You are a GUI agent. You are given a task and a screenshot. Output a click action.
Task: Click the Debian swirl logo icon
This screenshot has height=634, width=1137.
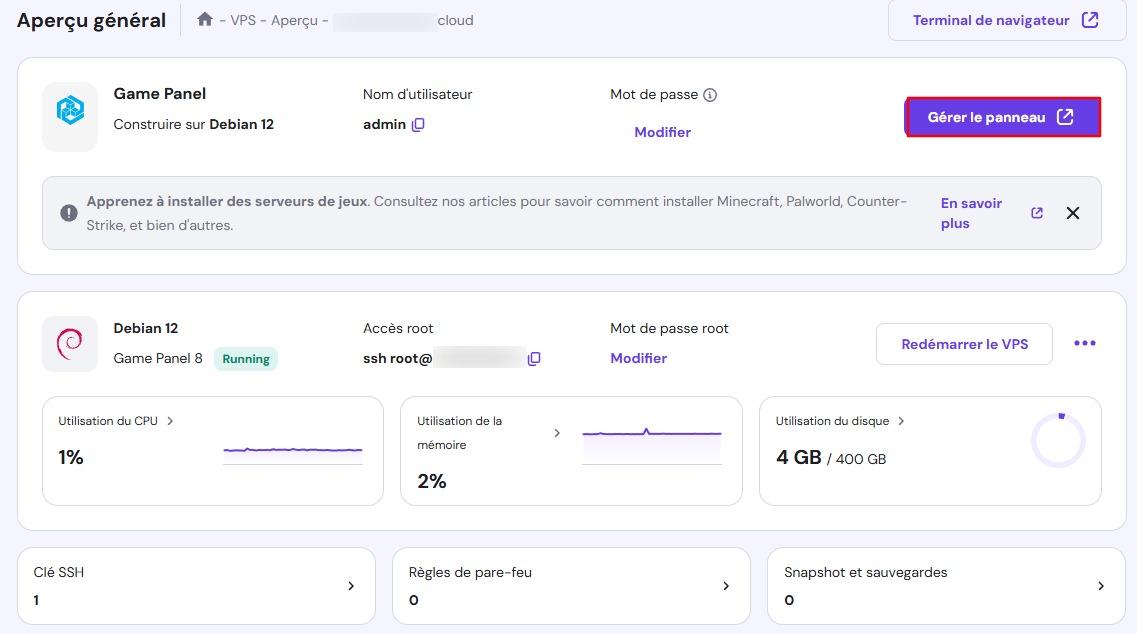[x=70, y=343]
